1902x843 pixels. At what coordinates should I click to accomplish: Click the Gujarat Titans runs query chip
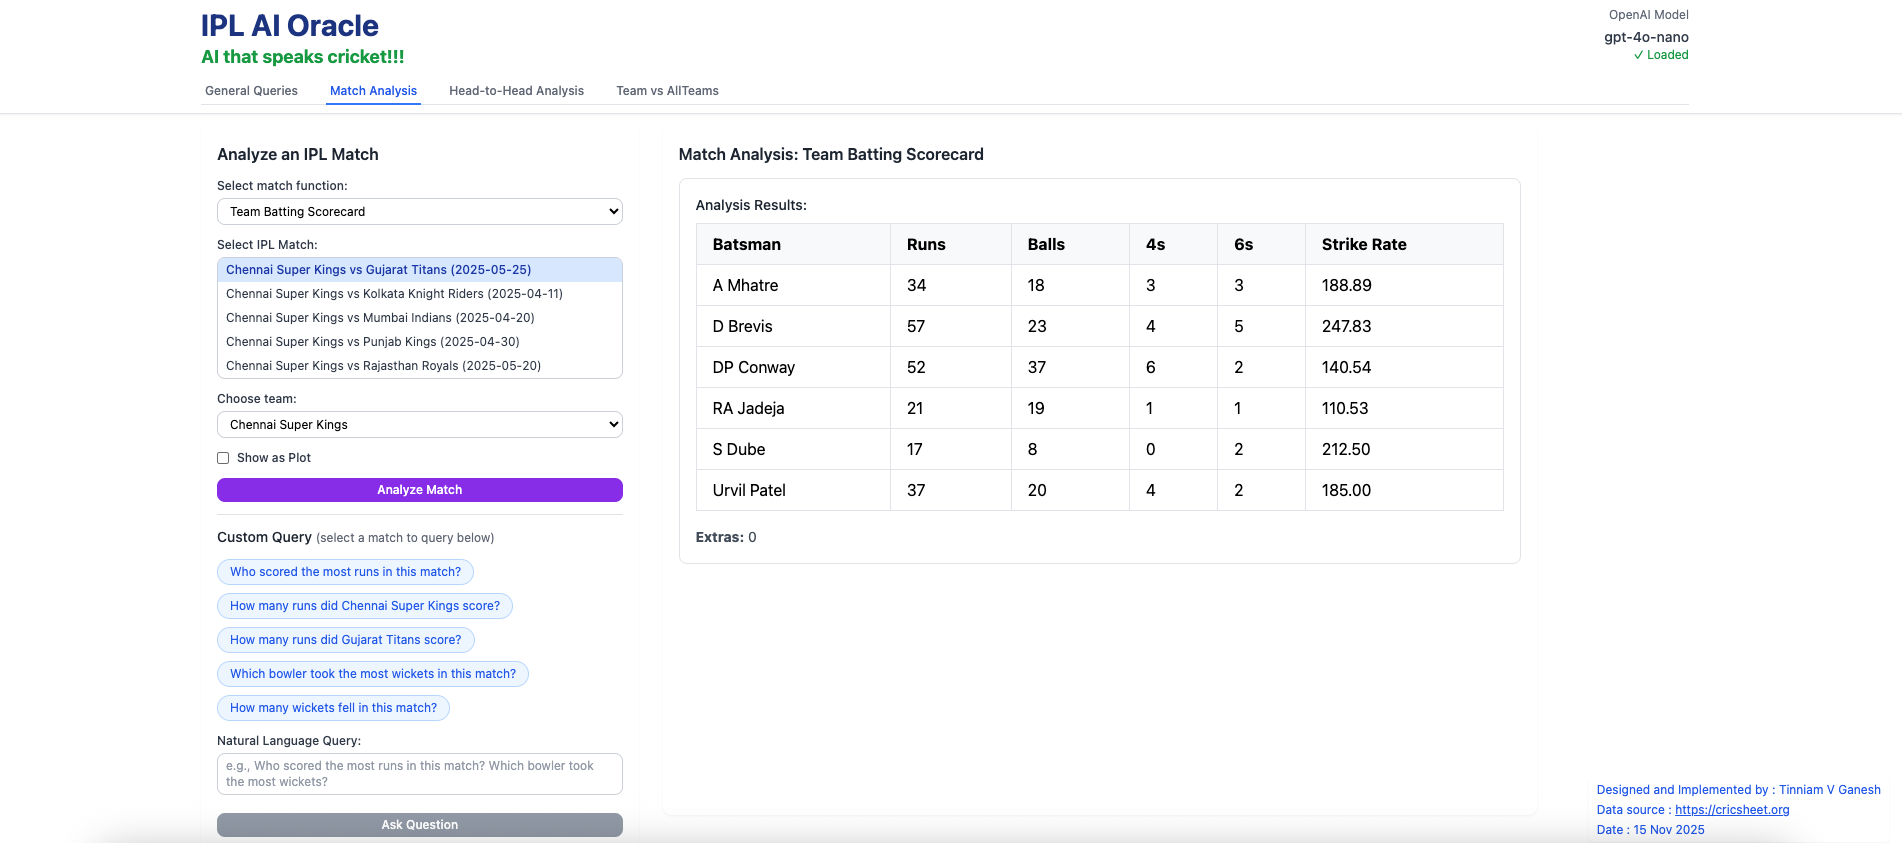[x=345, y=640]
